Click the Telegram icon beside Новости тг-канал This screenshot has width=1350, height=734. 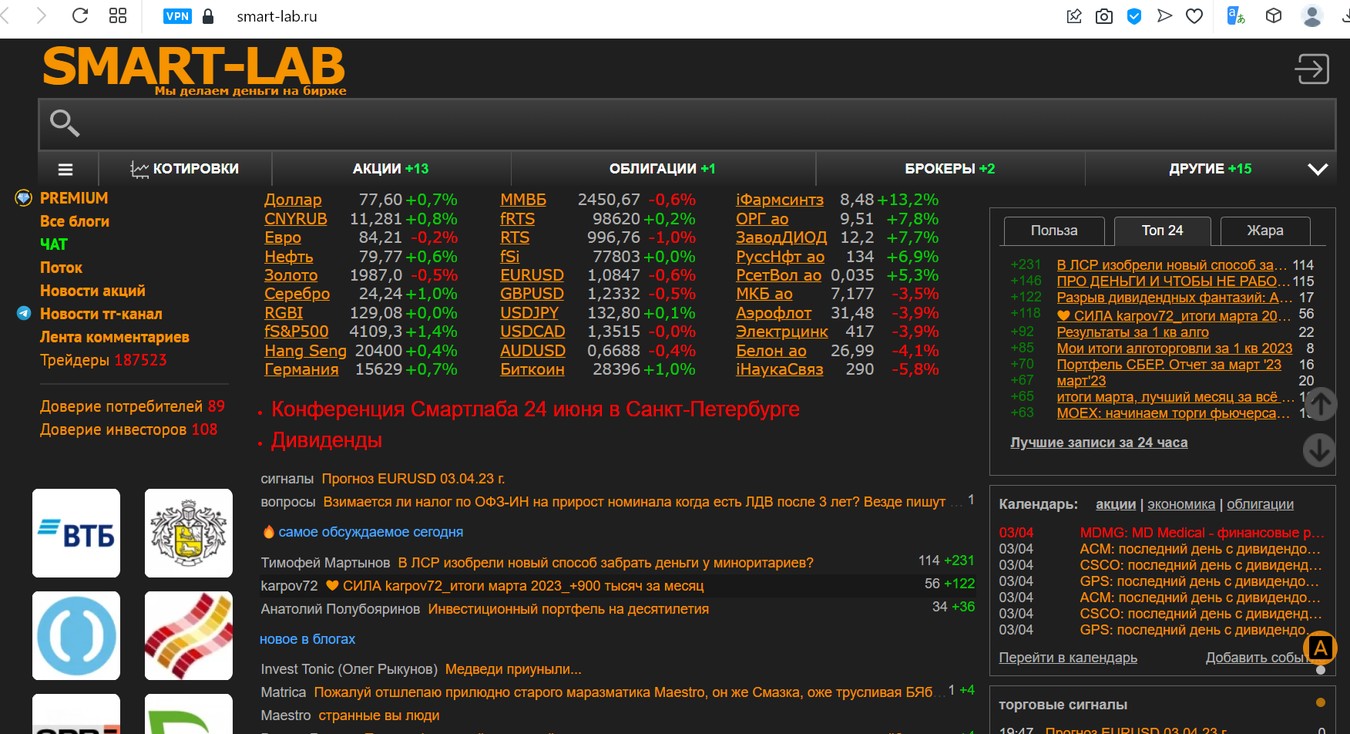coord(24,313)
